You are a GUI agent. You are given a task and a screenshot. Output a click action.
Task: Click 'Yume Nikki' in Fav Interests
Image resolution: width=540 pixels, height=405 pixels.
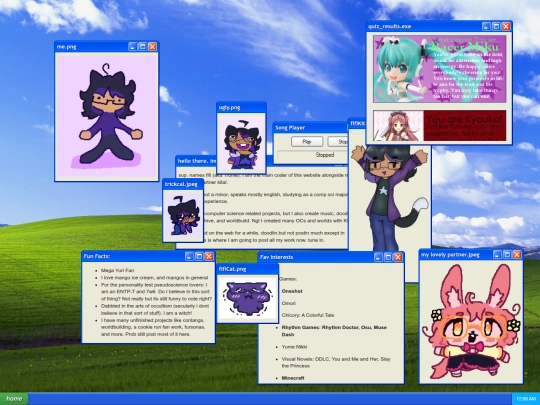click(x=294, y=347)
